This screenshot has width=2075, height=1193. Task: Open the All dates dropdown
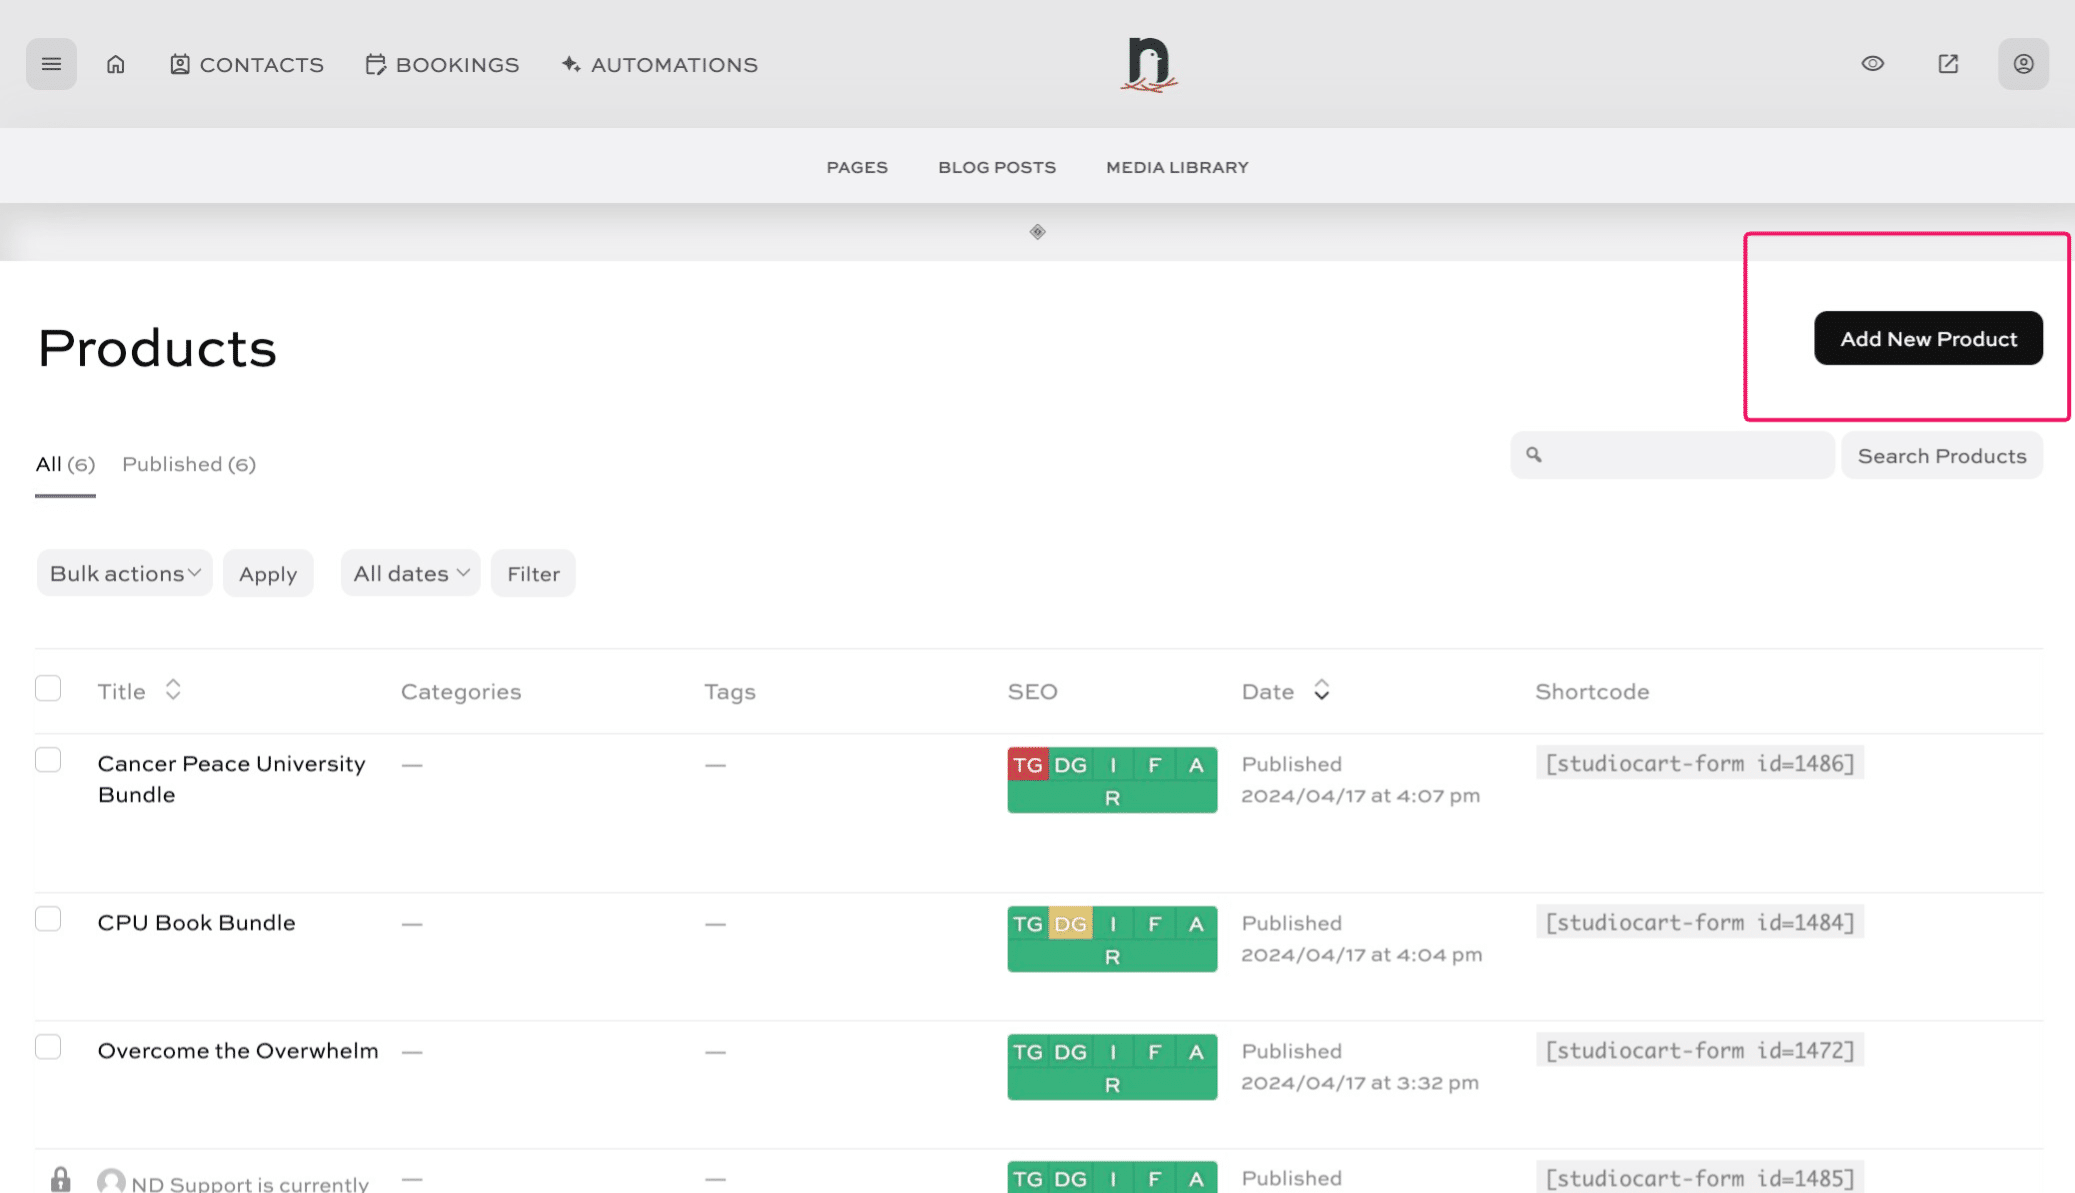pos(410,573)
